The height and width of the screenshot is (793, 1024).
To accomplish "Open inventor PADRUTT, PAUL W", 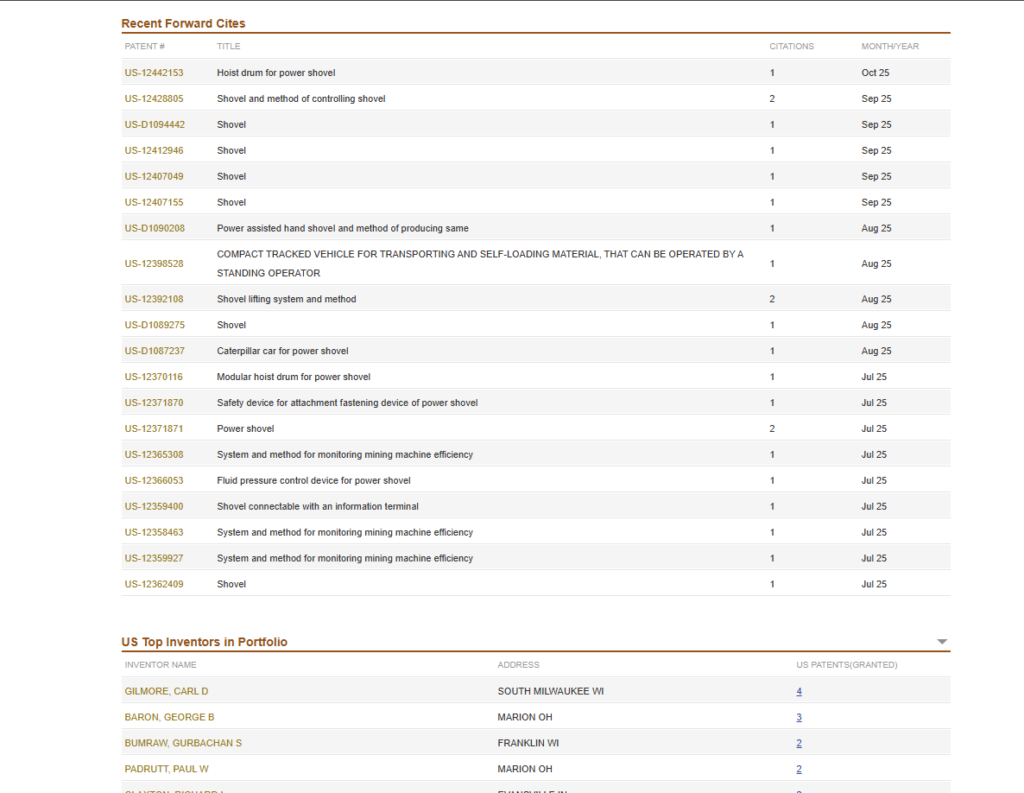I will (168, 770).
